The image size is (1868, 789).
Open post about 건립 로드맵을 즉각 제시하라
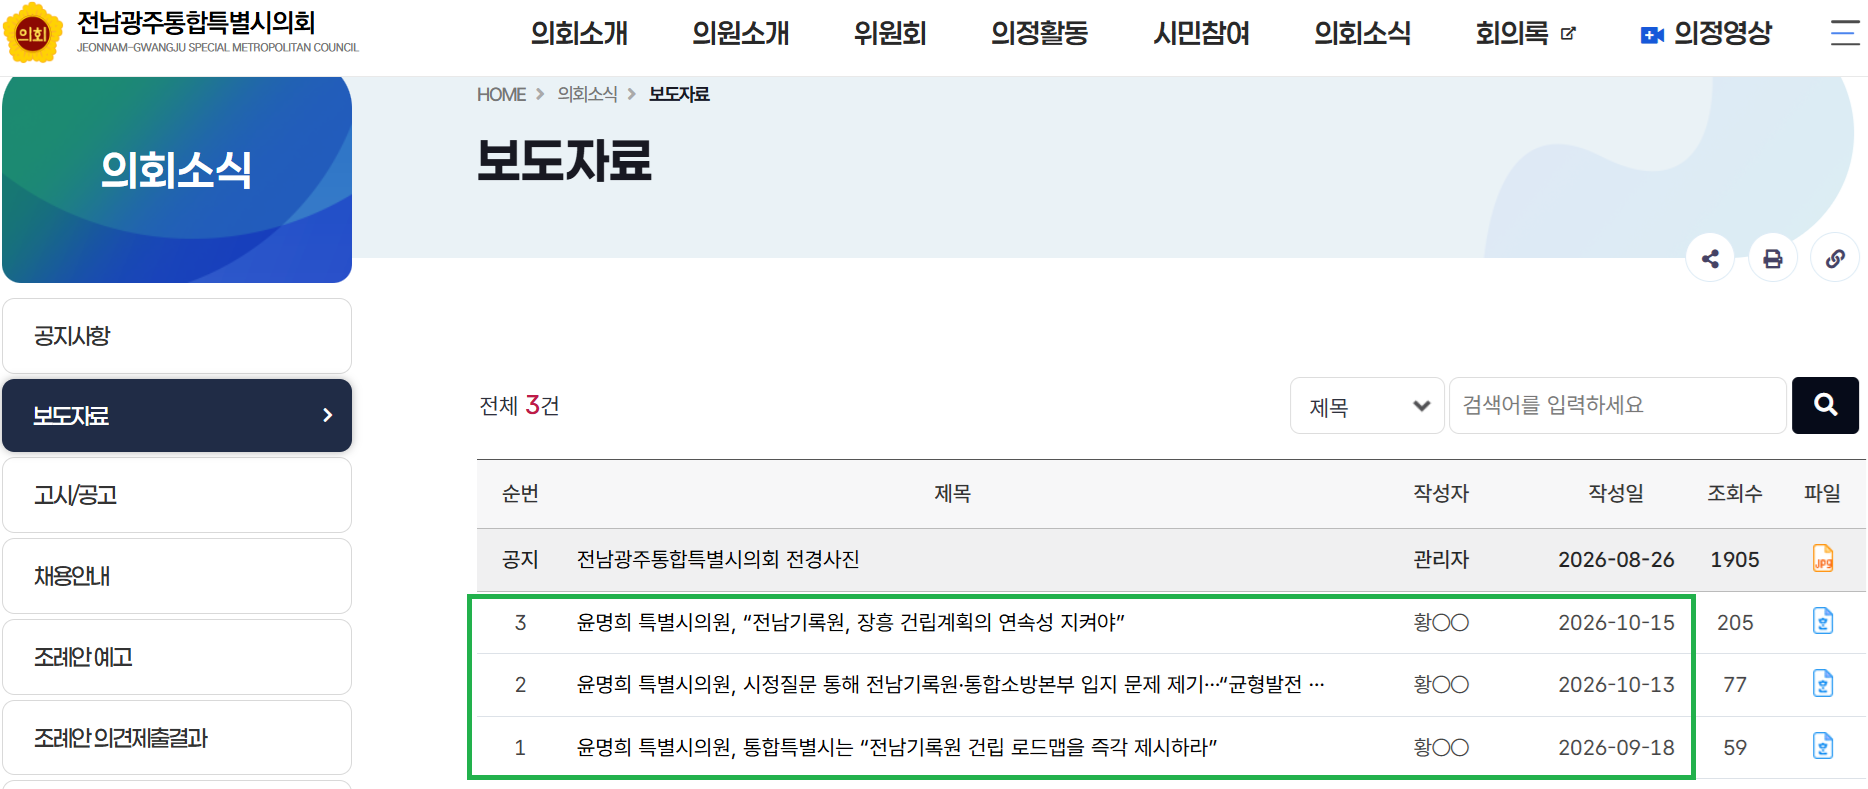pyautogui.click(x=897, y=747)
